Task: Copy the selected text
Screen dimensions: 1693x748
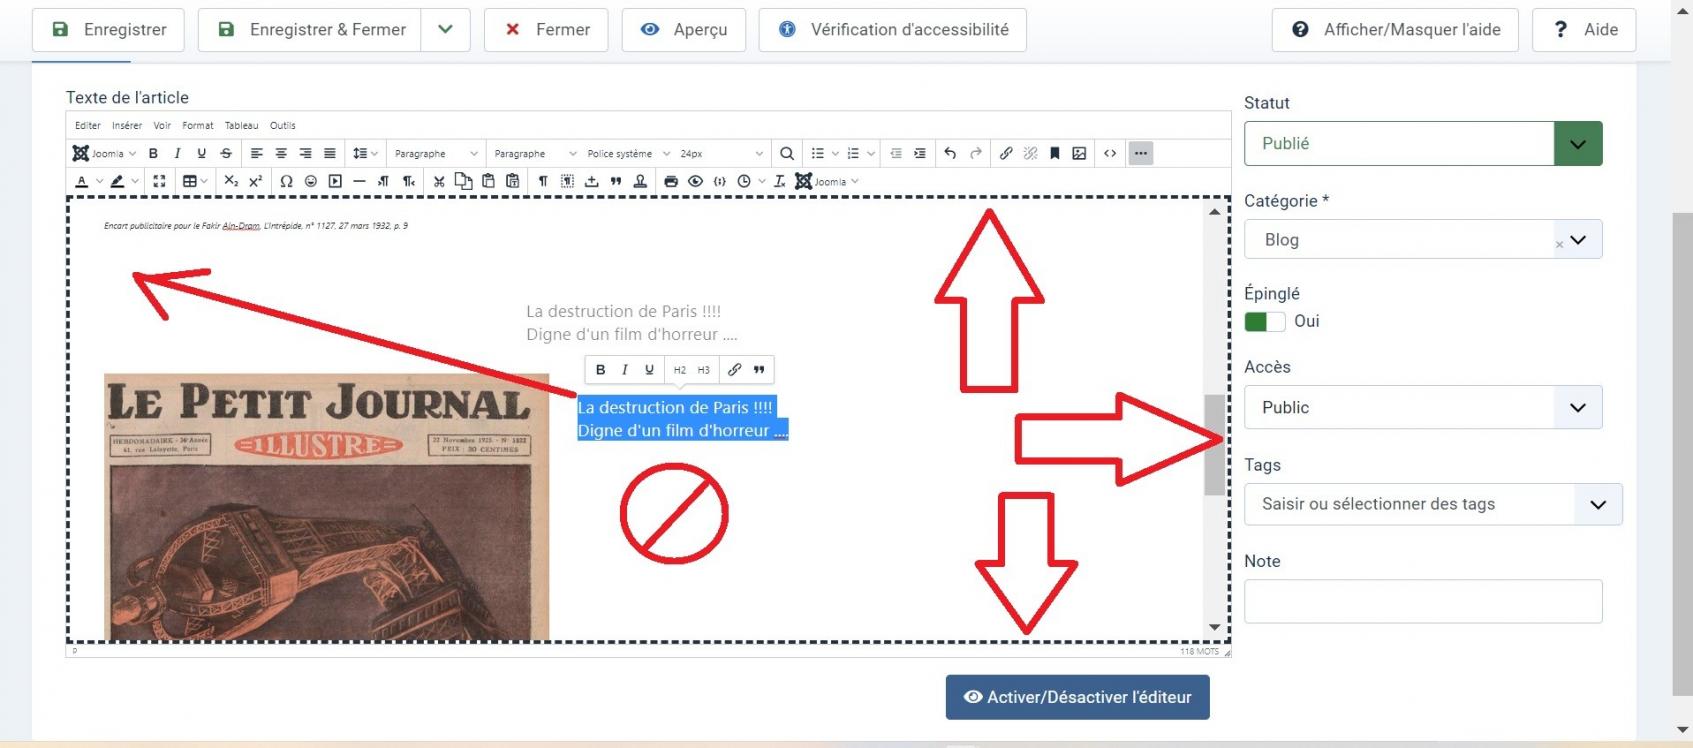Action: [463, 181]
